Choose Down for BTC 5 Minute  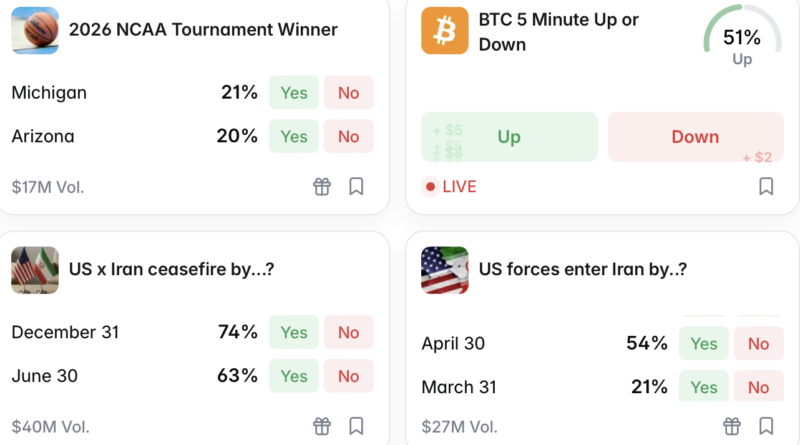695,137
